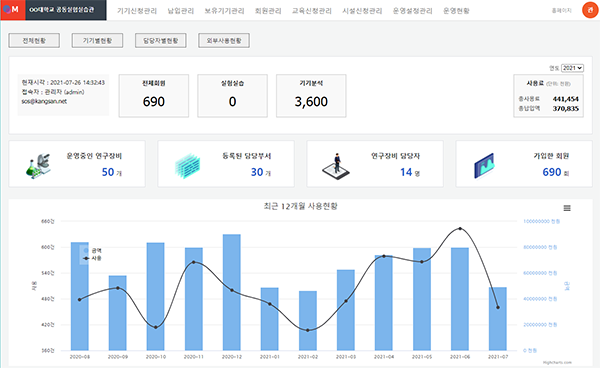Open the chart hamburger export menu
The image size is (600, 368).
tap(567, 208)
